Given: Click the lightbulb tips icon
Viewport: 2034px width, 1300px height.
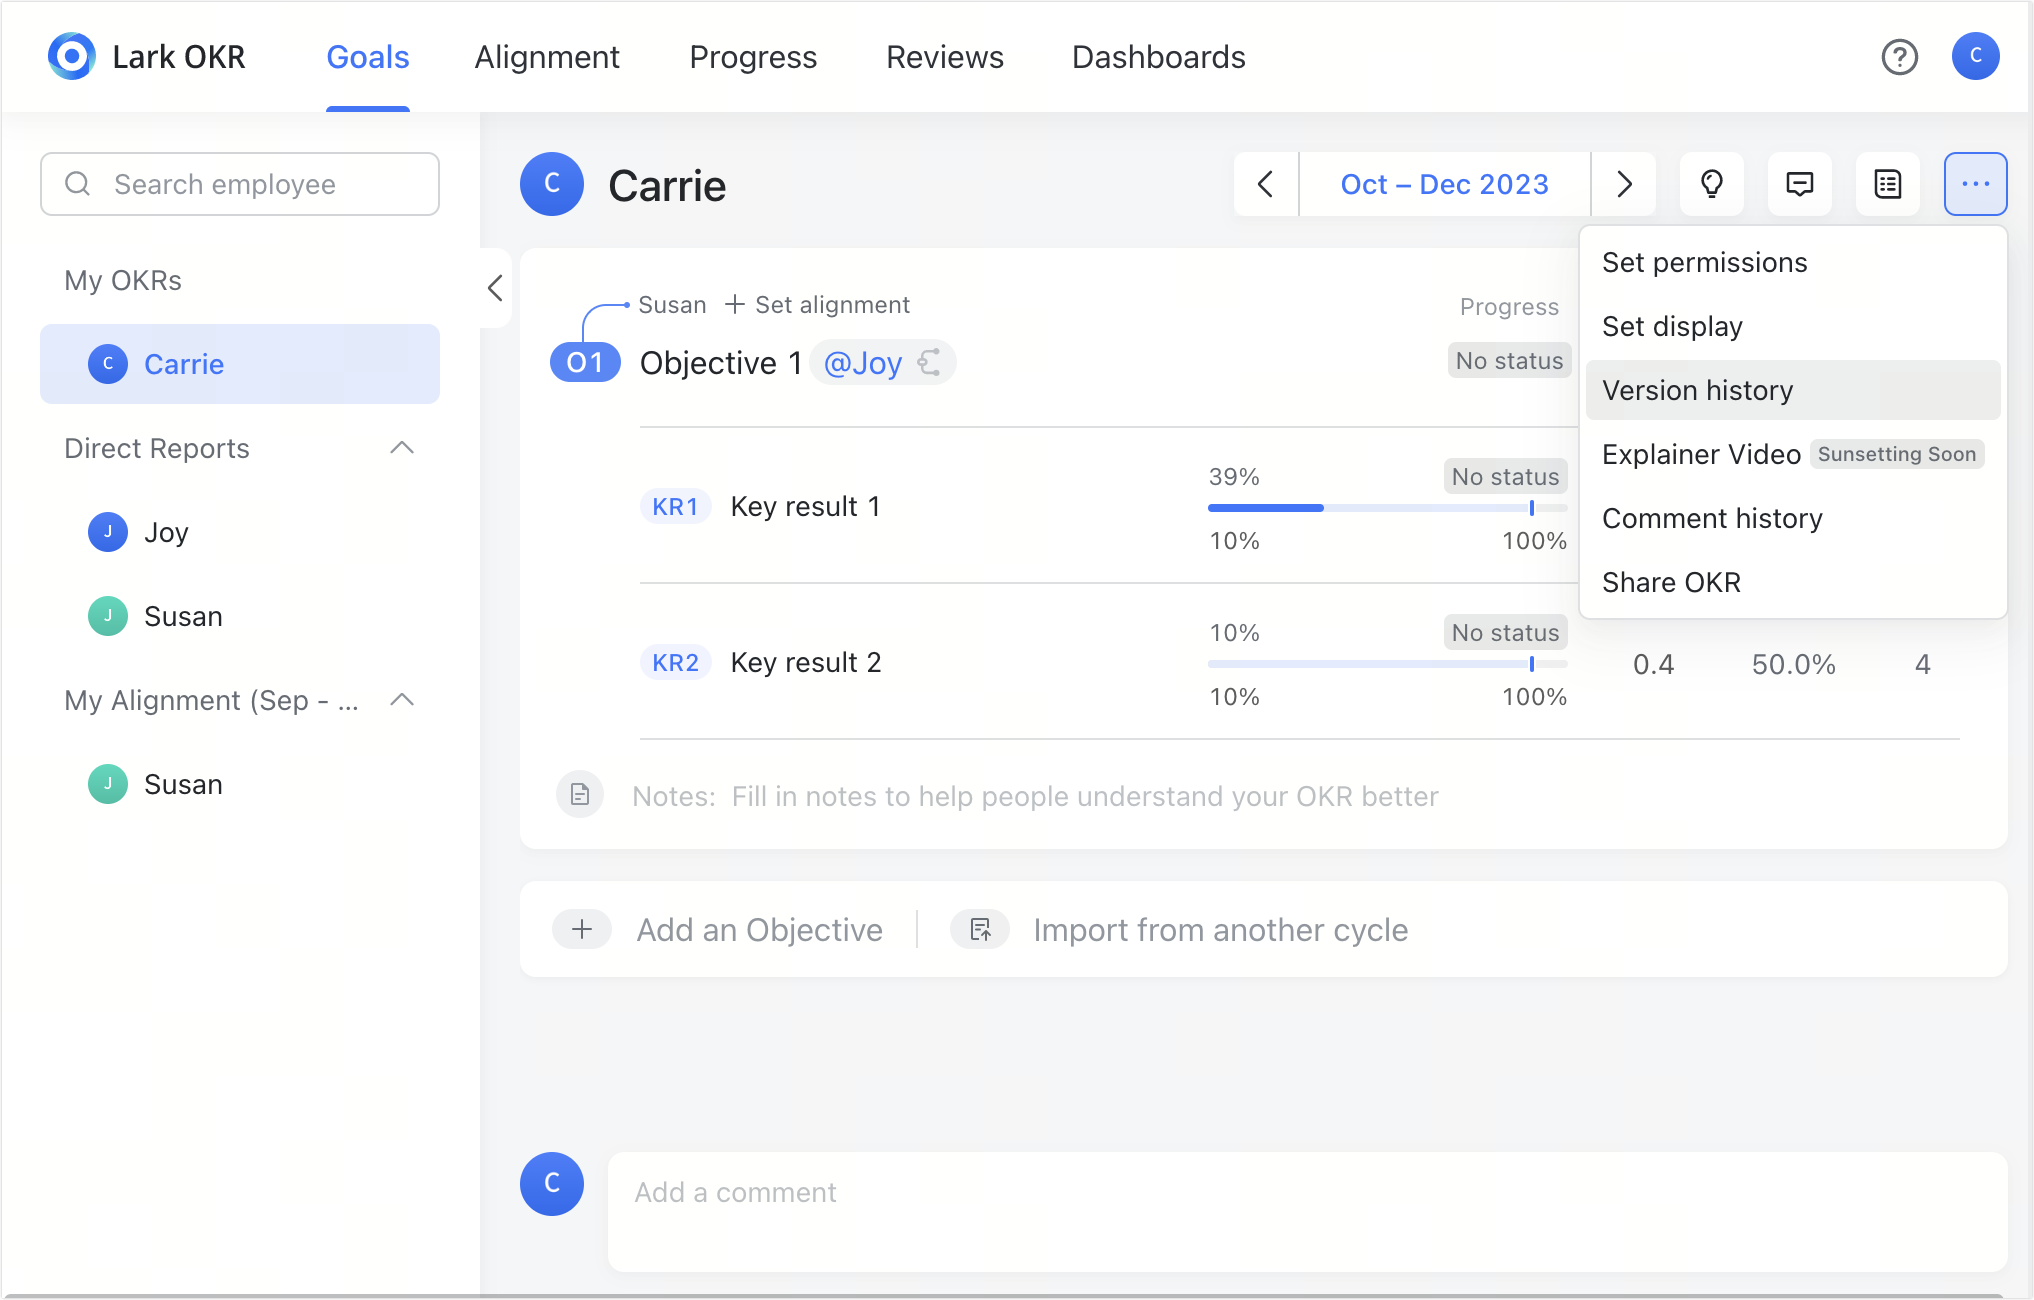Looking at the screenshot, I should pos(1711,184).
